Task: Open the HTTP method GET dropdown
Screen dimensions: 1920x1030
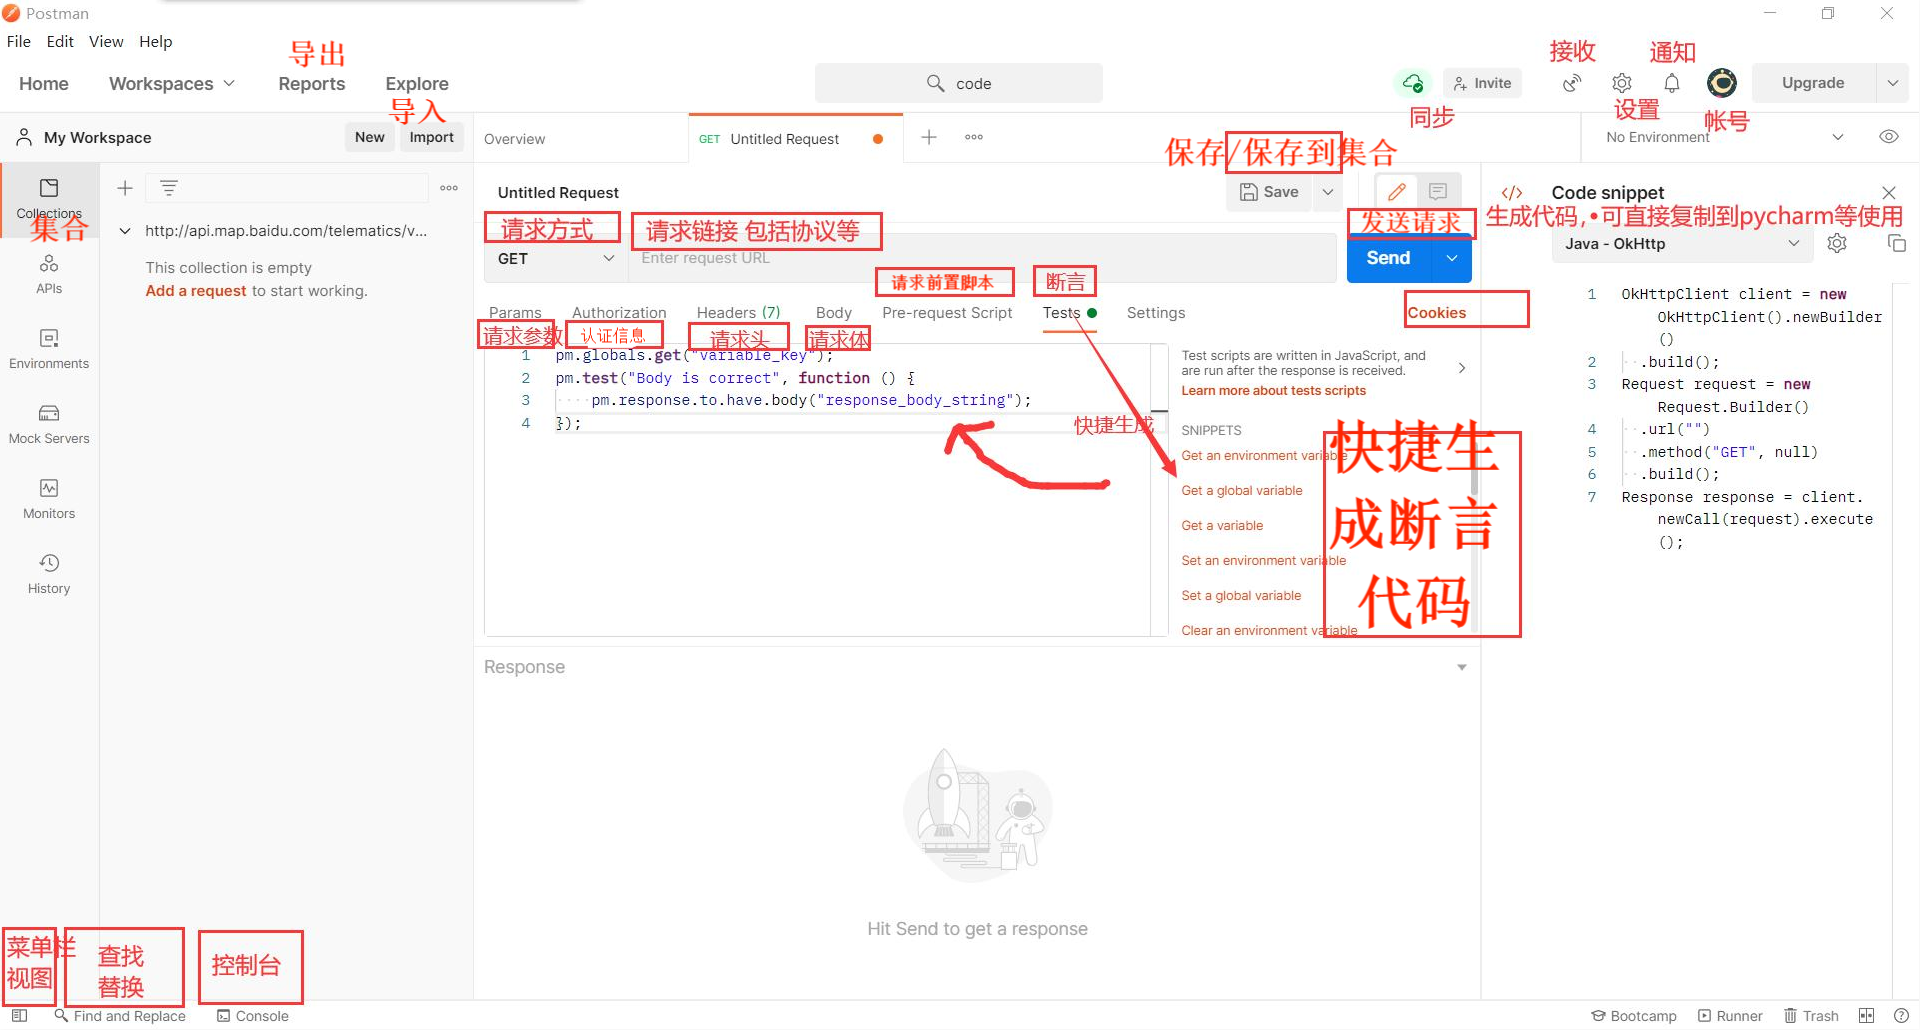Action: (556, 258)
